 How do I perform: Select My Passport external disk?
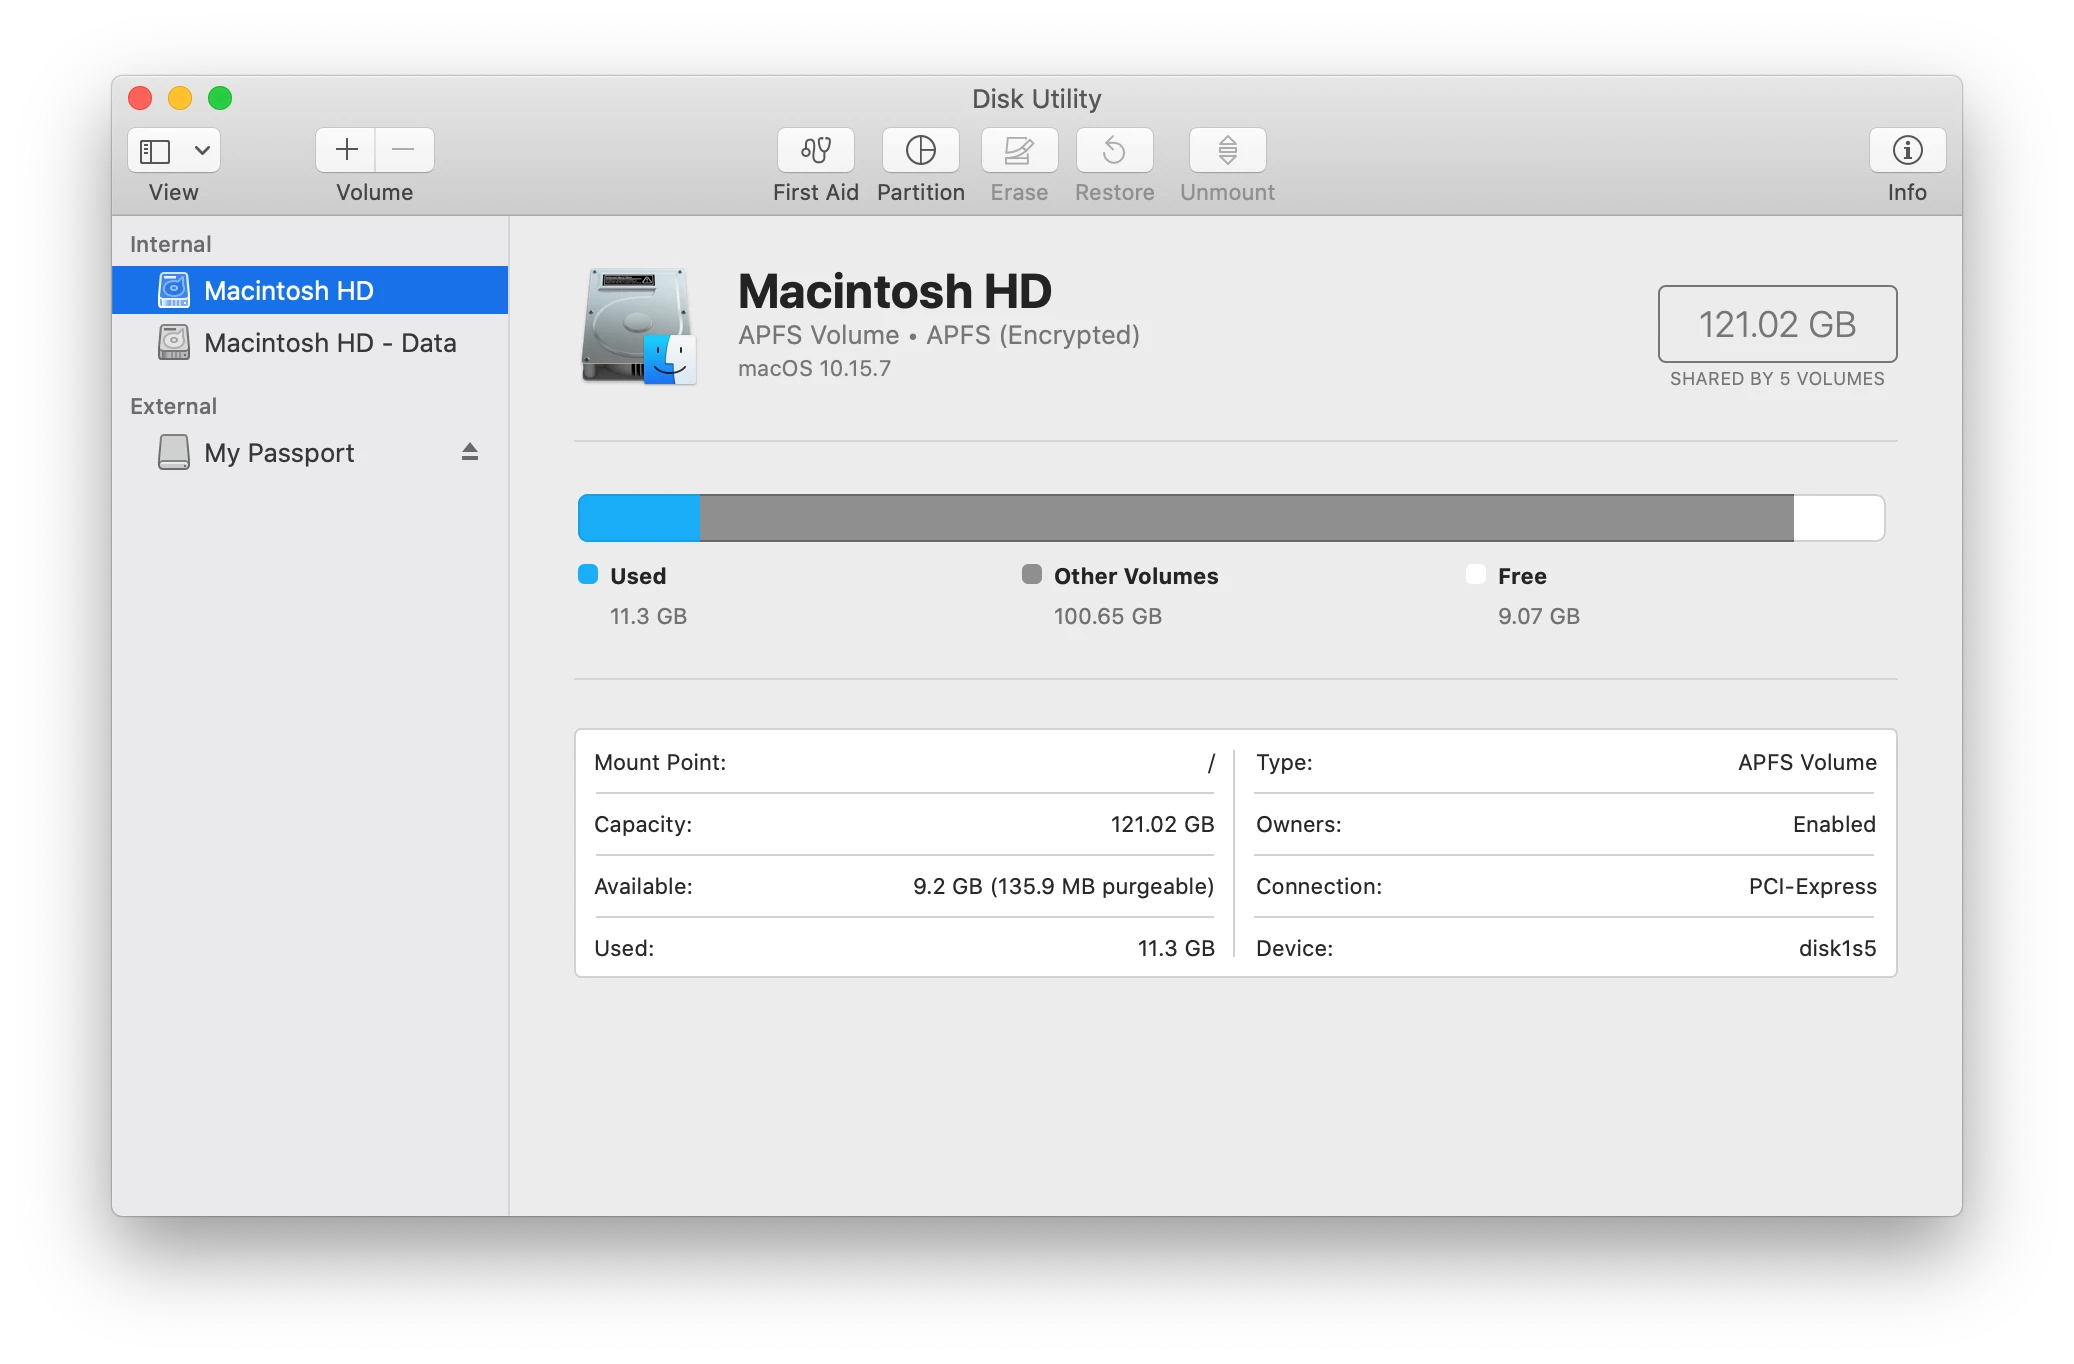click(279, 453)
